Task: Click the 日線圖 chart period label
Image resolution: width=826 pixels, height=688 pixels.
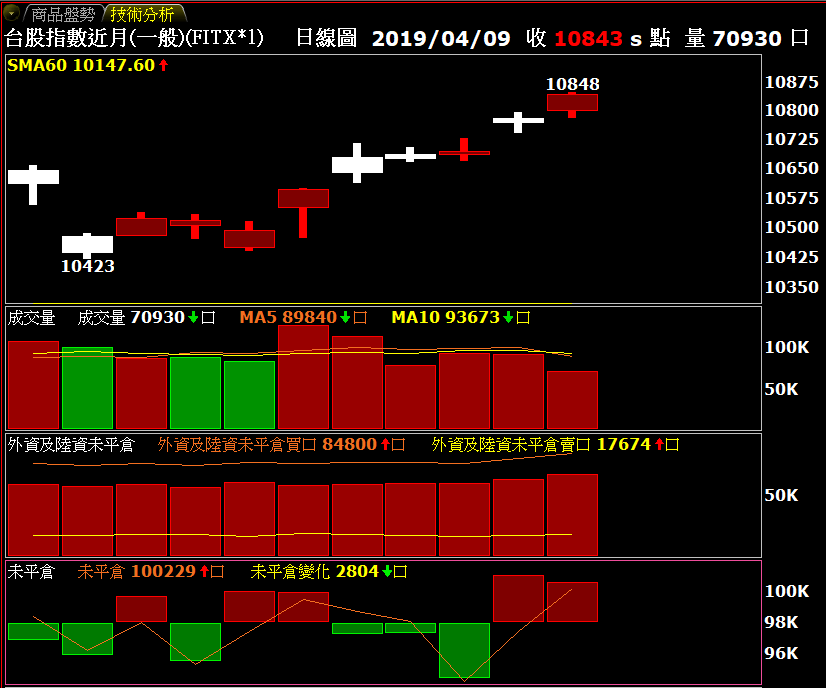Action: coord(326,37)
